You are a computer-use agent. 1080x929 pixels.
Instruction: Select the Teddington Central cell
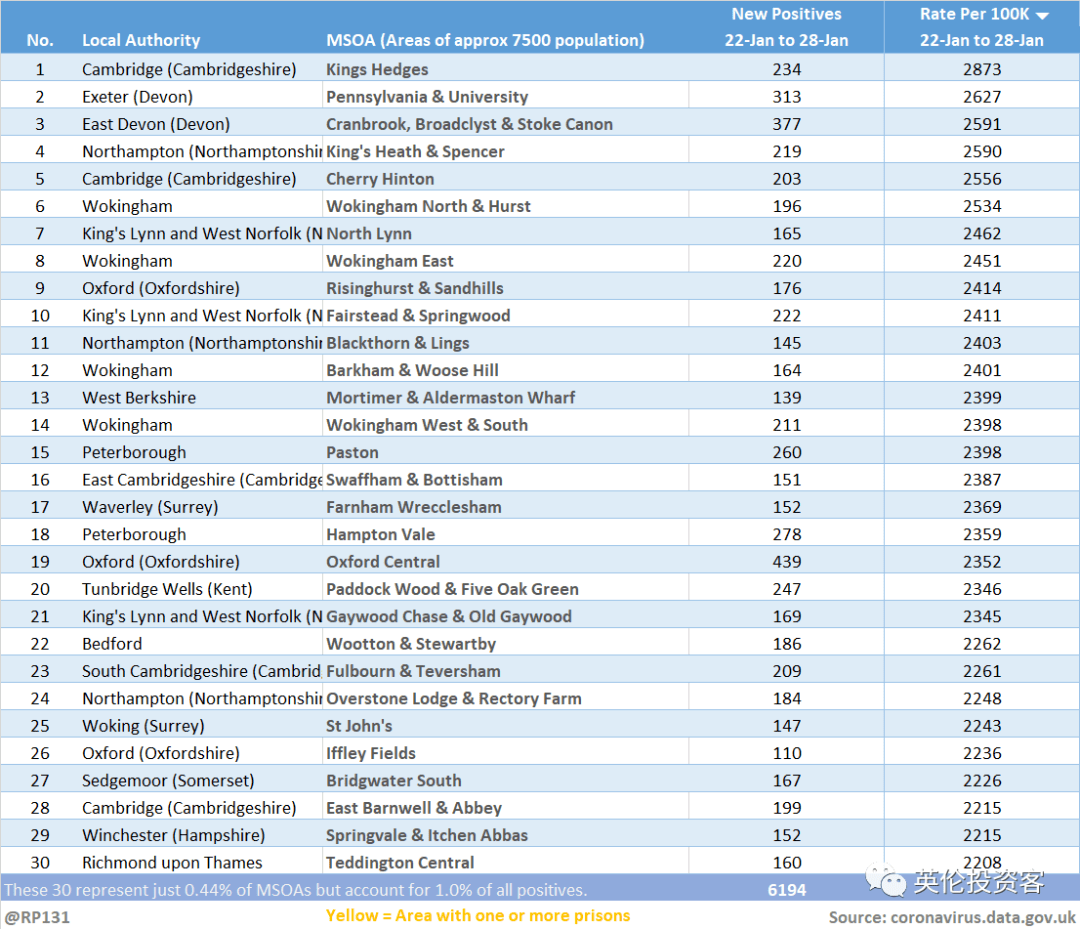tap(400, 863)
